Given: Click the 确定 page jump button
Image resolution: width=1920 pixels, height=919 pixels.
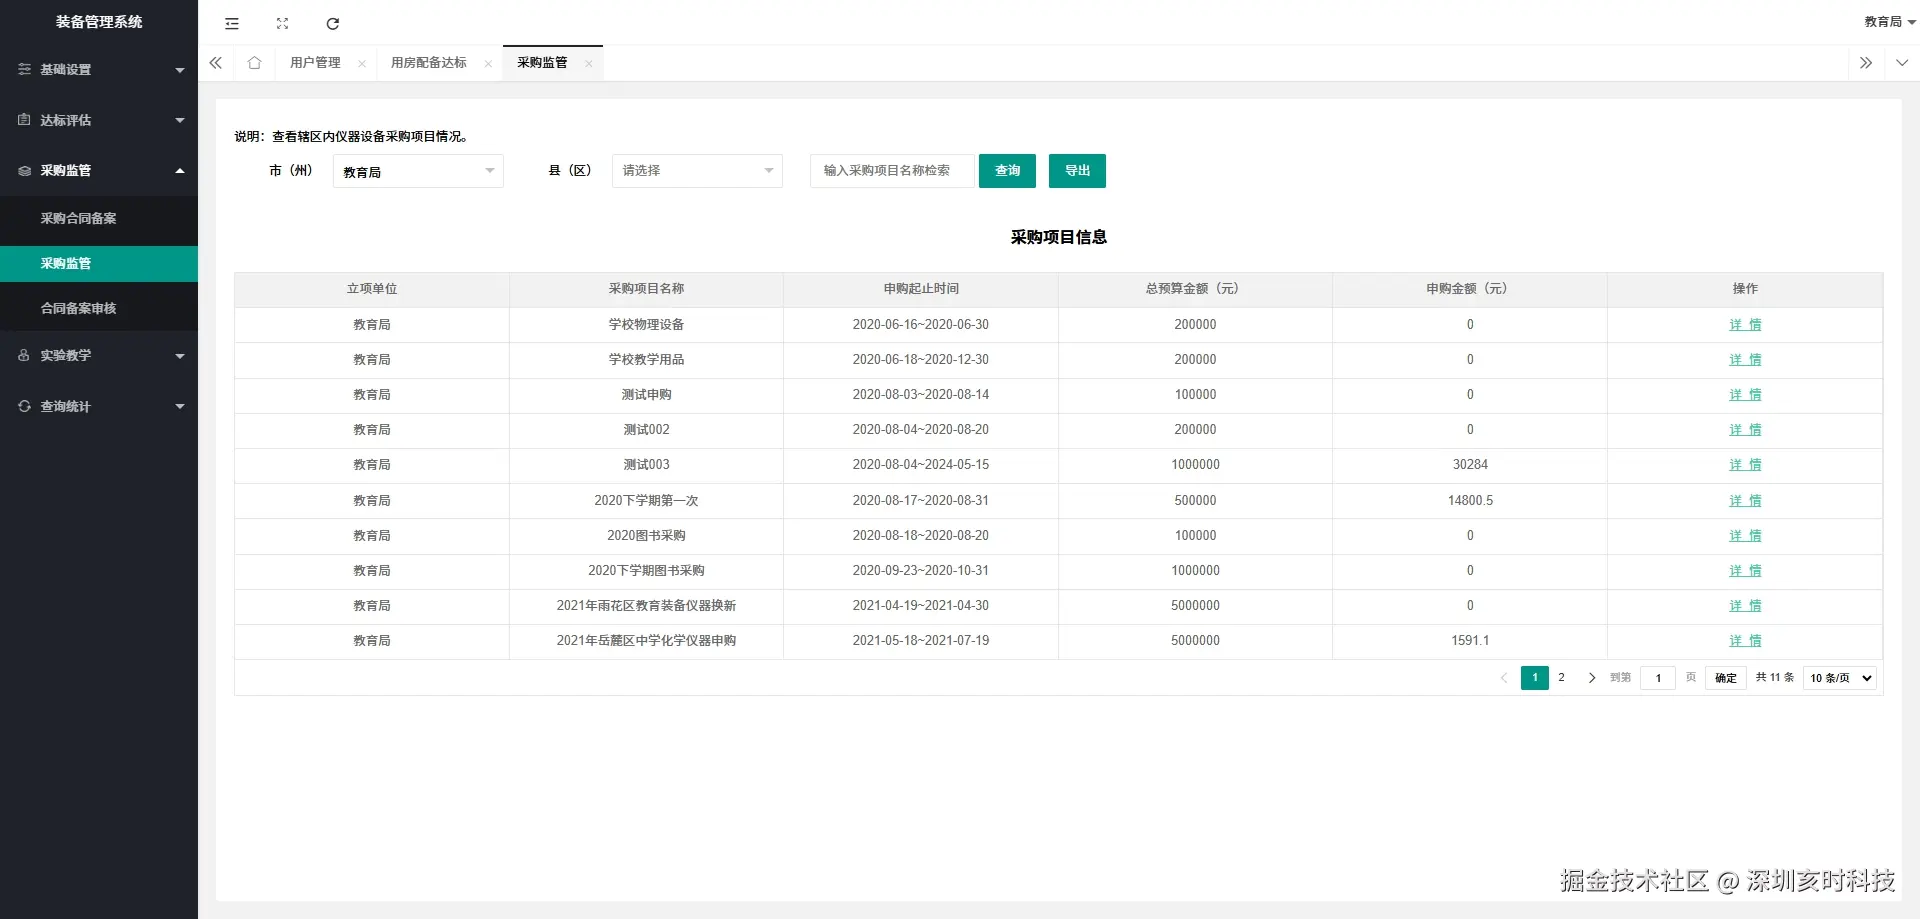Looking at the screenshot, I should [1726, 678].
